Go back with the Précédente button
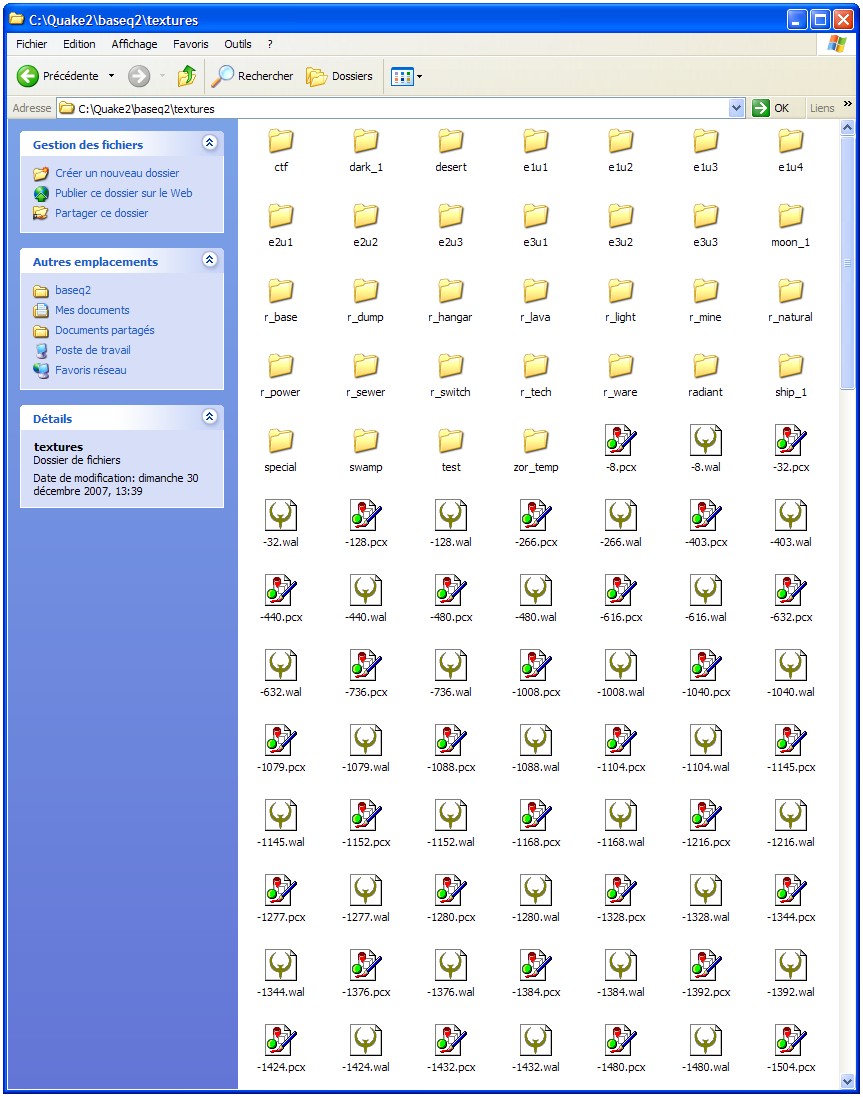This screenshot has height=1097, width=863. [57, 76]
